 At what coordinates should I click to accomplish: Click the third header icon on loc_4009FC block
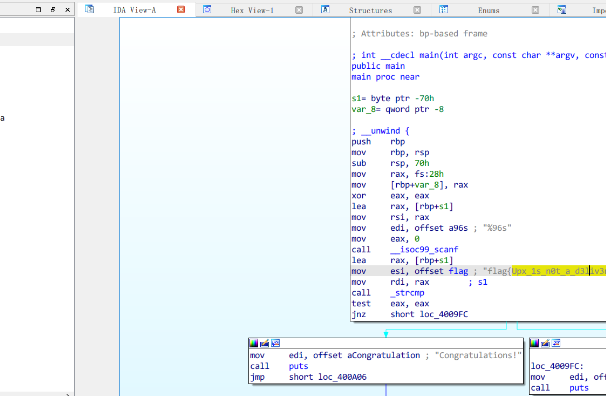click(x=556, y=343)
